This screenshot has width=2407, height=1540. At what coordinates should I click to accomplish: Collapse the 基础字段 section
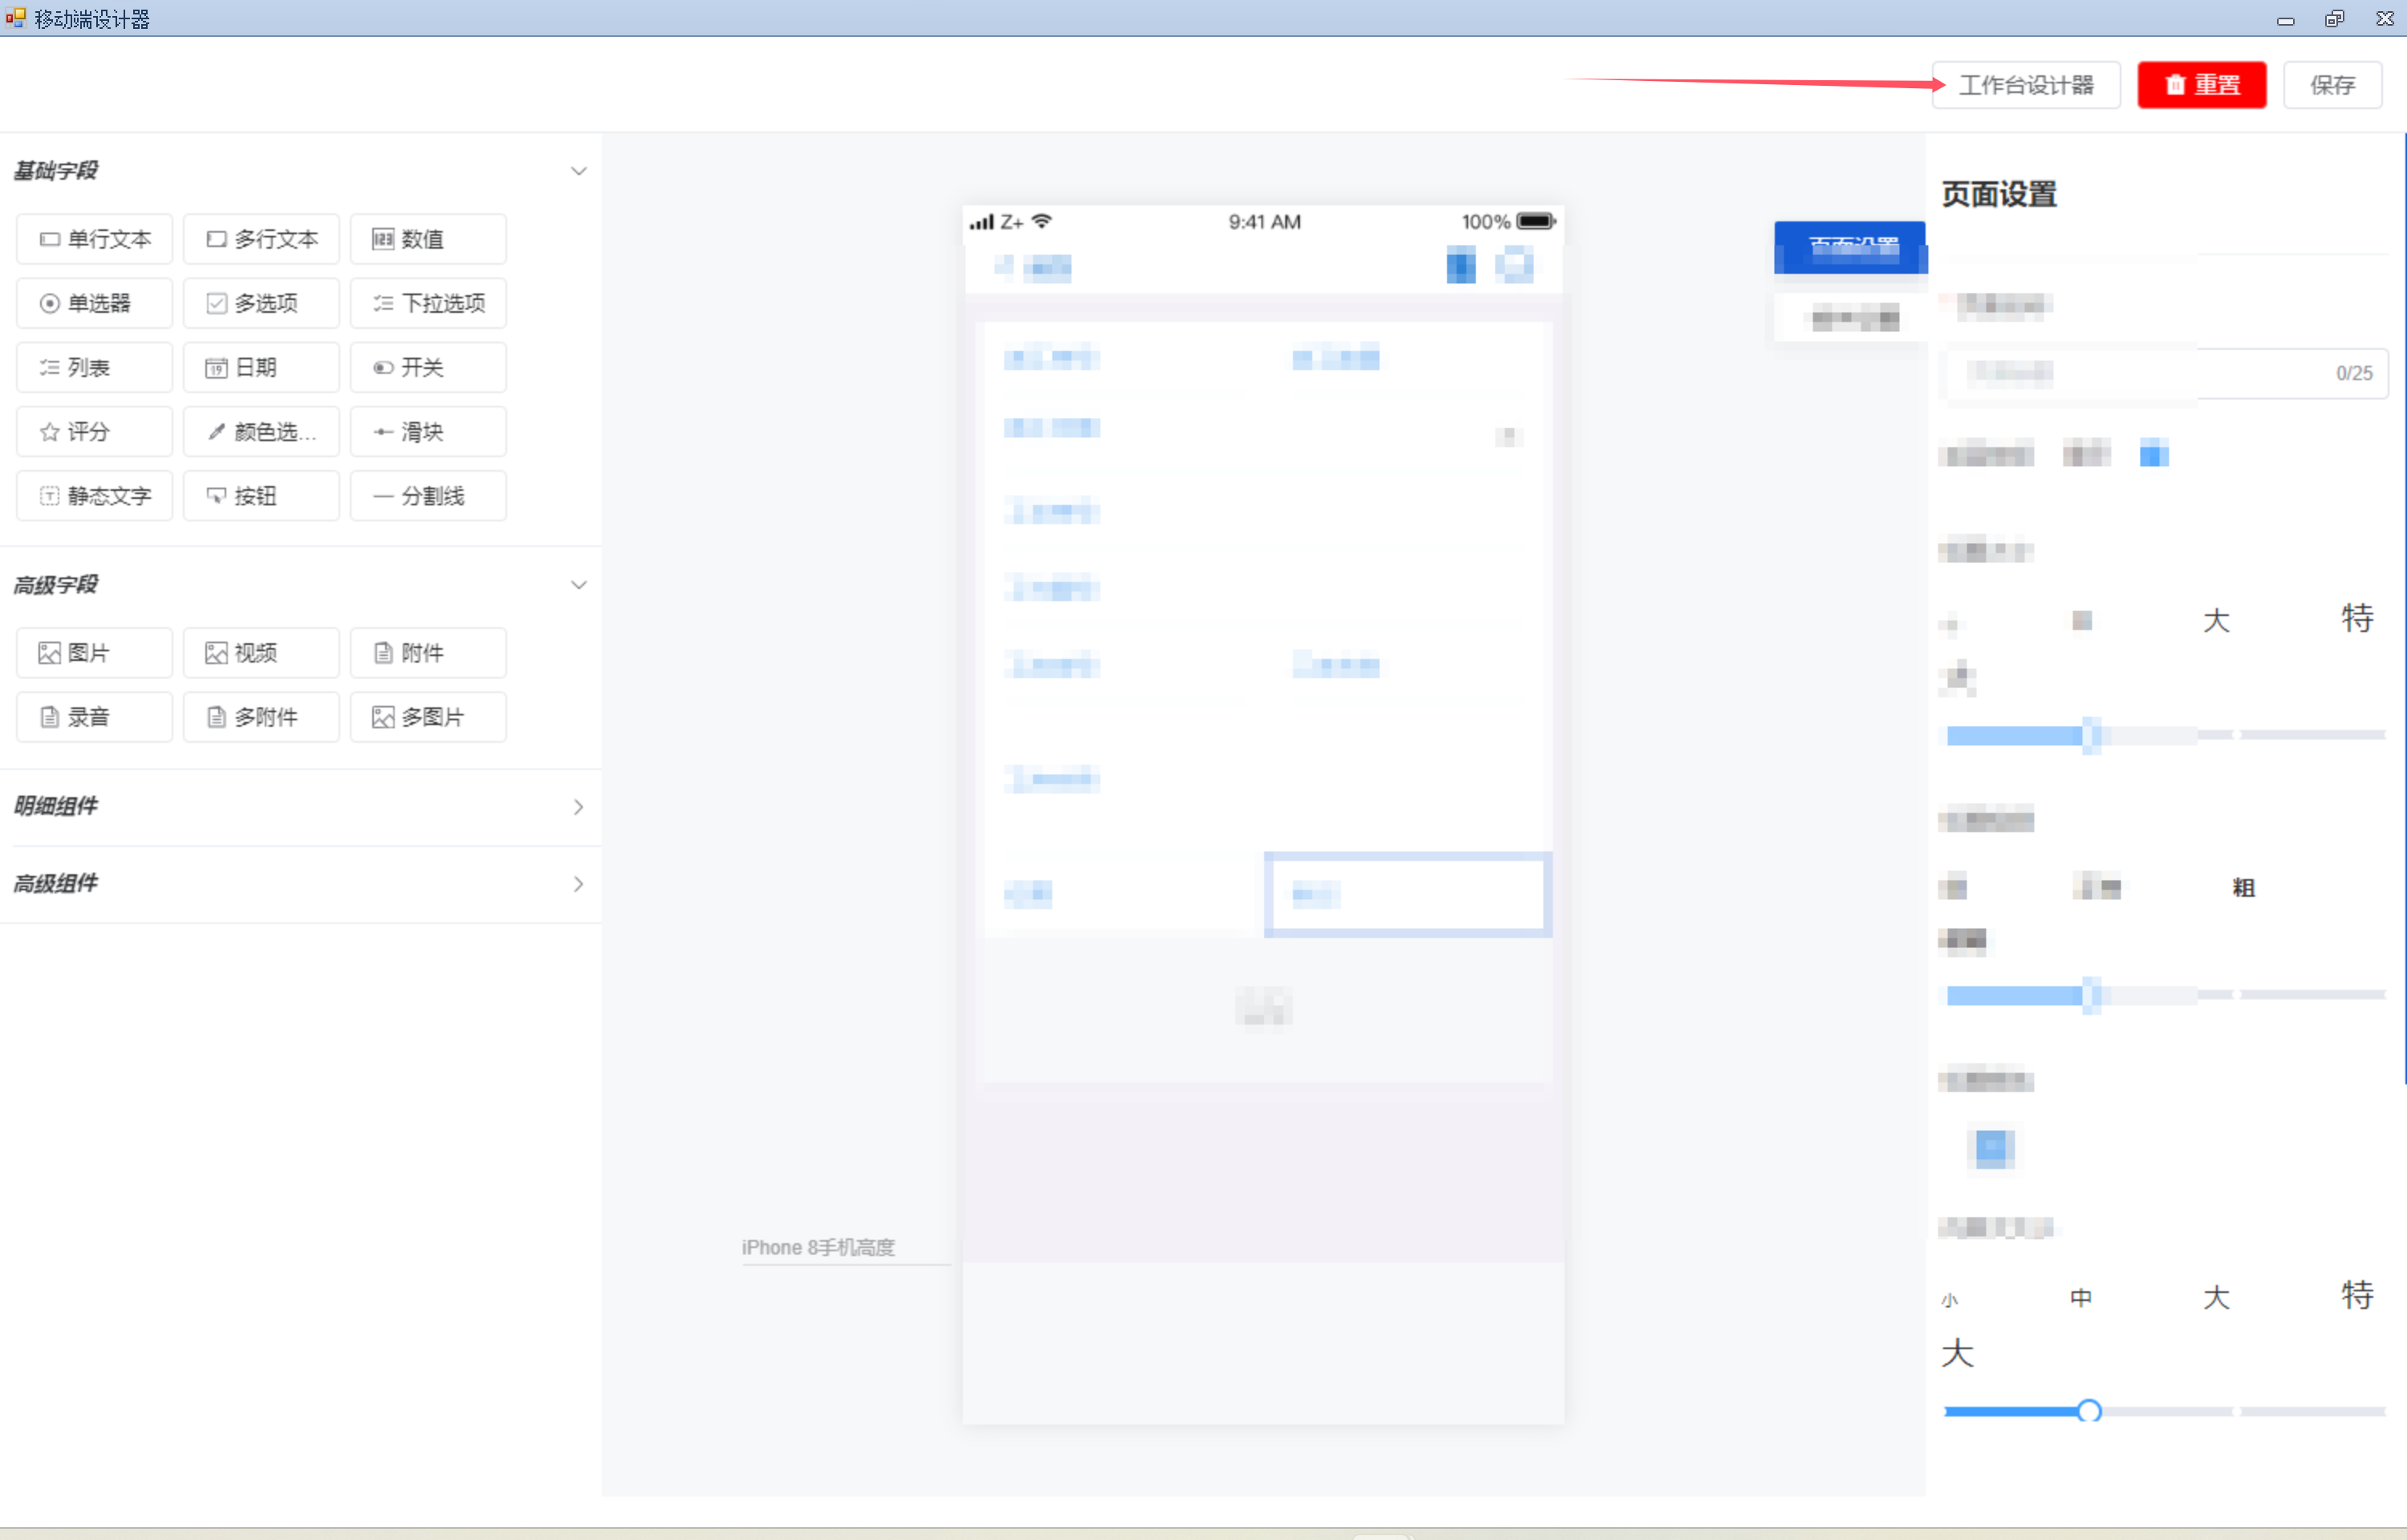click(x=578, y=171)
